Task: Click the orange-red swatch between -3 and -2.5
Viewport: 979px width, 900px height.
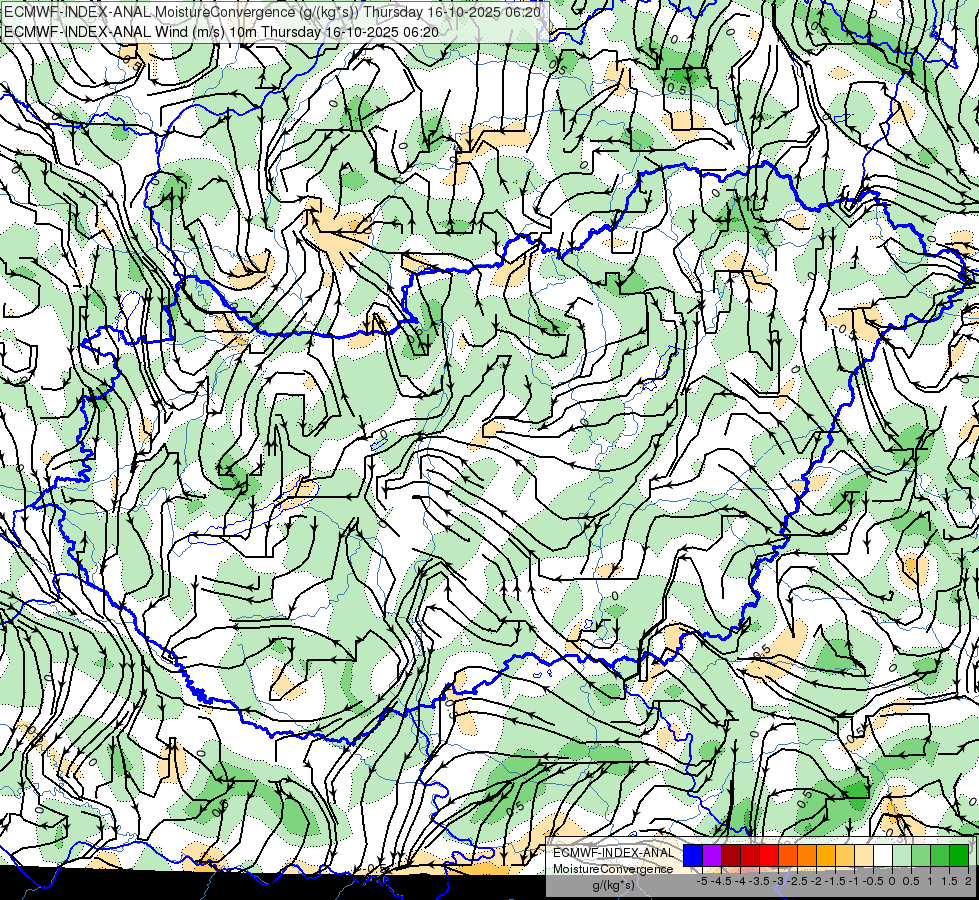Action: click(x=788, y=856)
